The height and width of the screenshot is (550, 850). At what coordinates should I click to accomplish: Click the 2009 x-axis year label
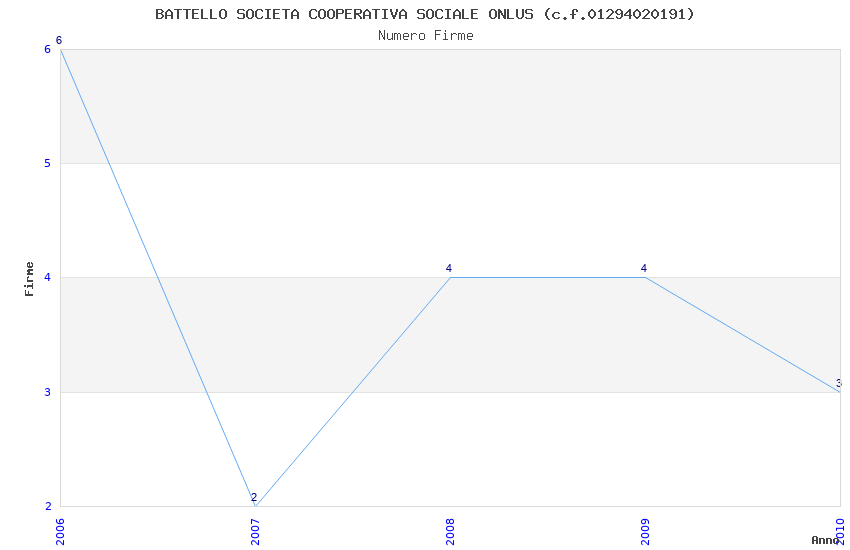click(x=645, y=531)
